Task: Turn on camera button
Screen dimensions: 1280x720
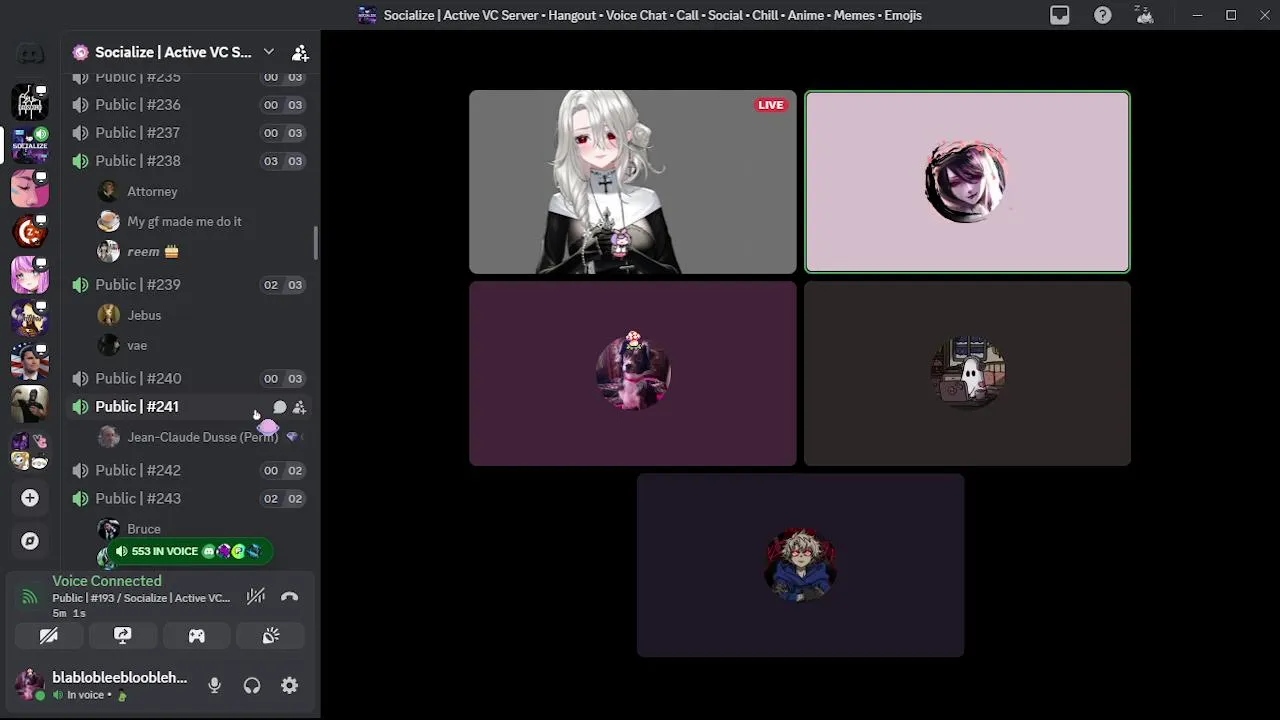Action: [48, 635]
